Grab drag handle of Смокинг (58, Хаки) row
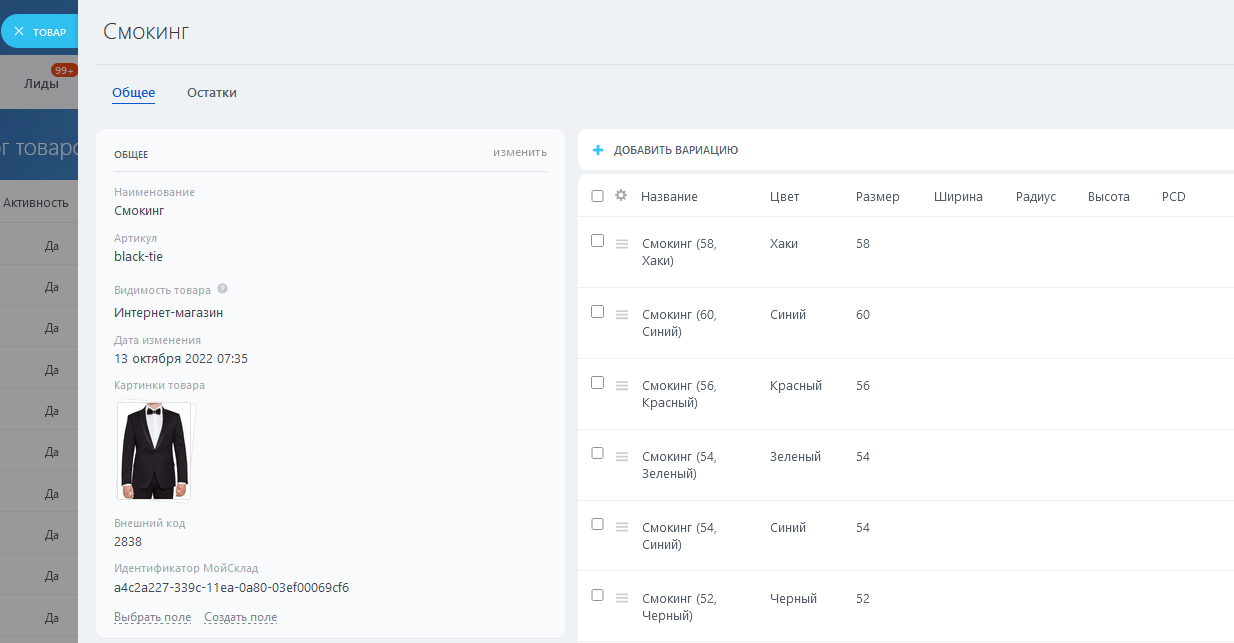Screen dimensions: 1234x643 tap(622, 244)
